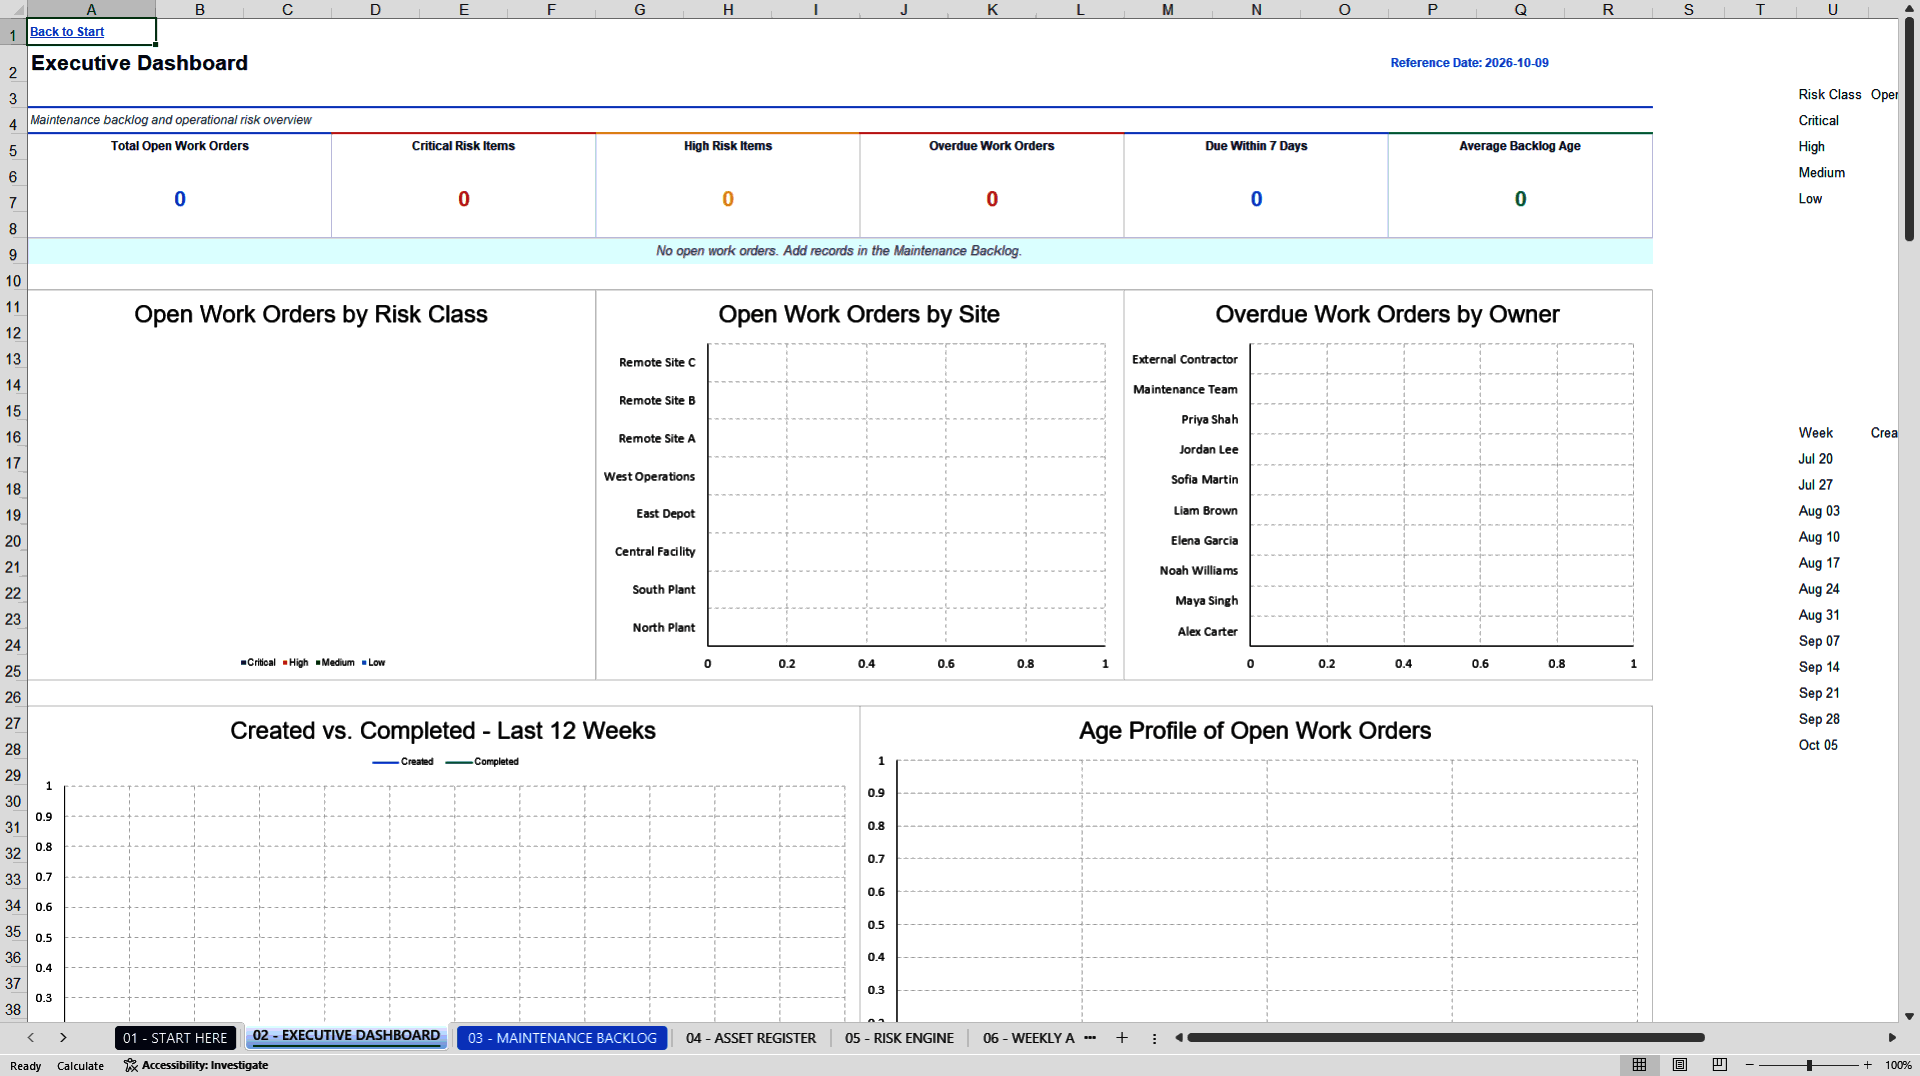The width and height of the screenshot is (1920, 1076).
Task: Select Average Backlog Age value
Action: pyautogui.click(x=1520, y=199)
